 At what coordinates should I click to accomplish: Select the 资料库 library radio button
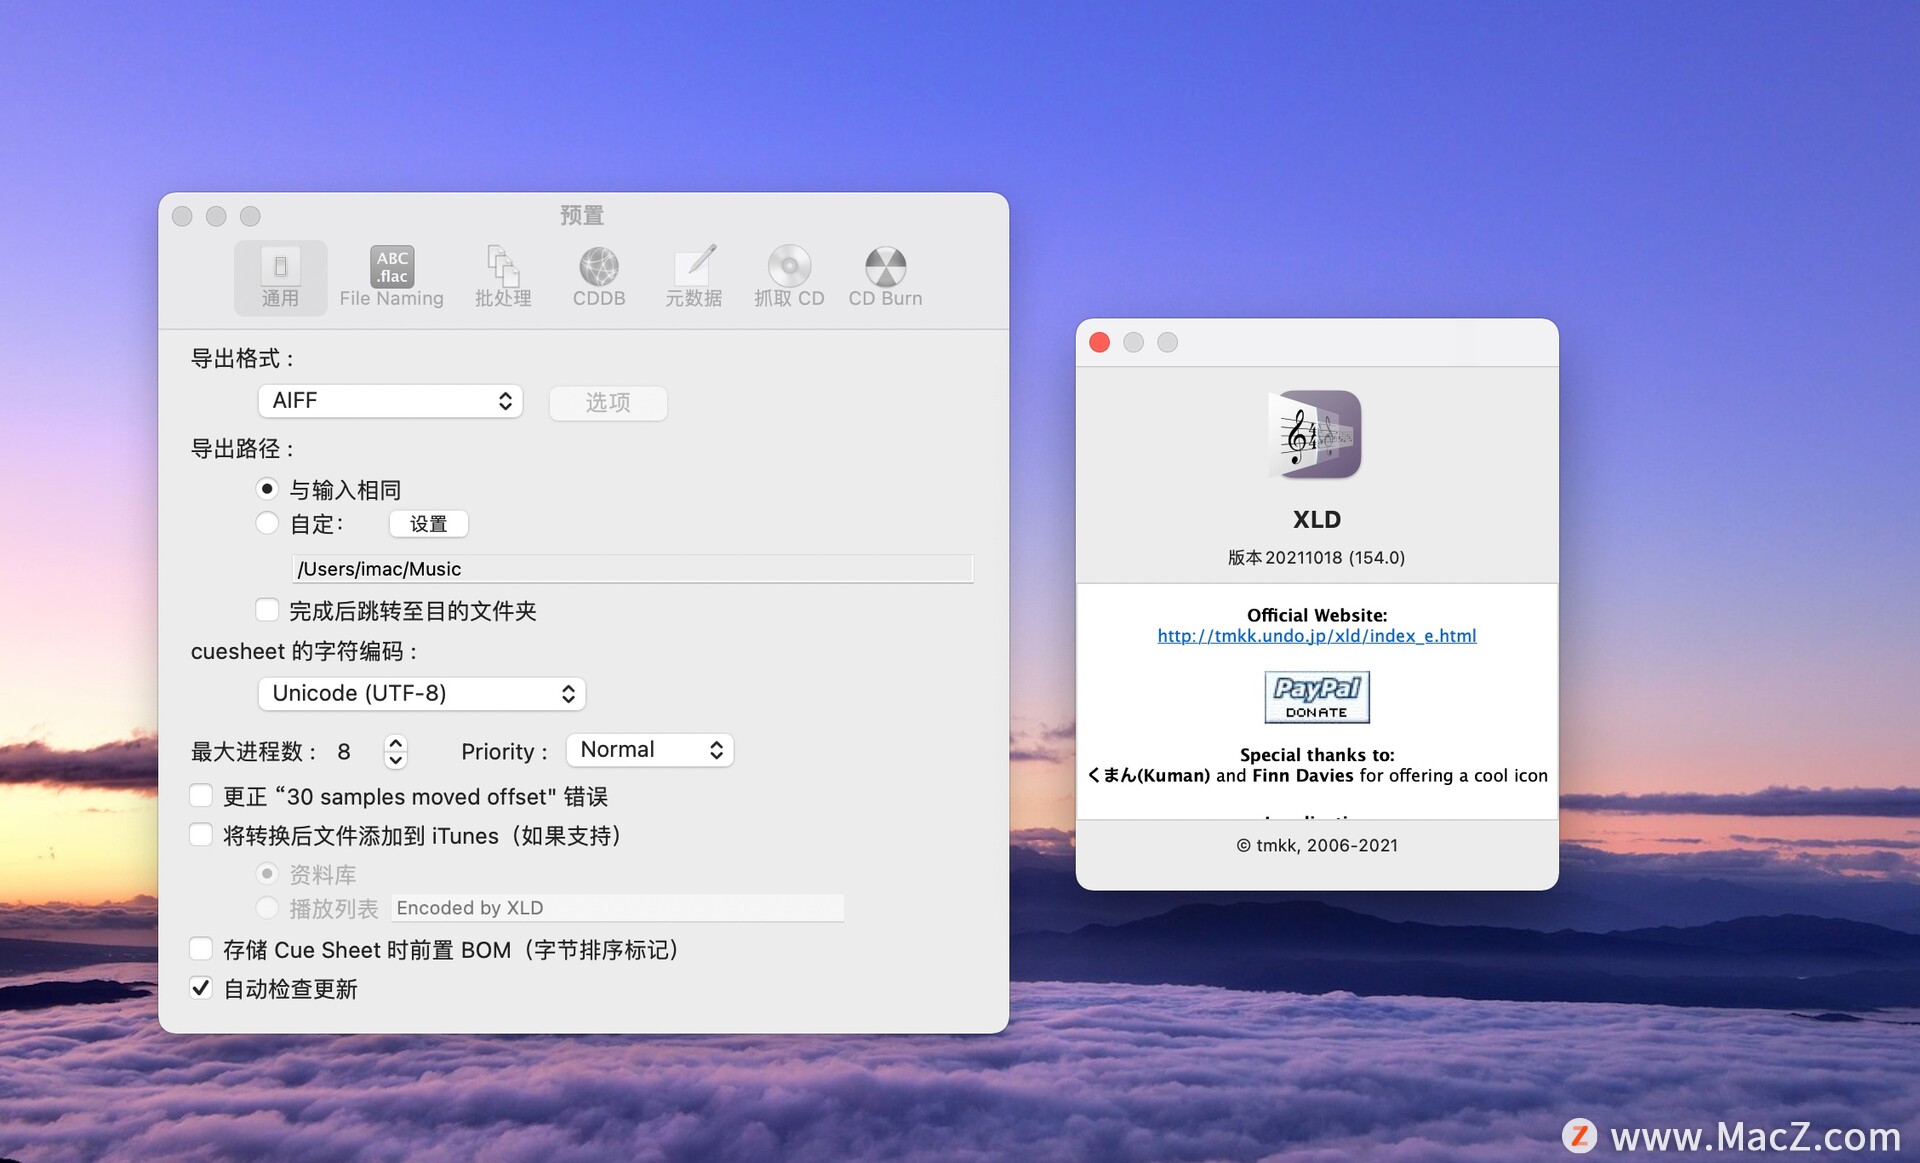pos(267,874)
